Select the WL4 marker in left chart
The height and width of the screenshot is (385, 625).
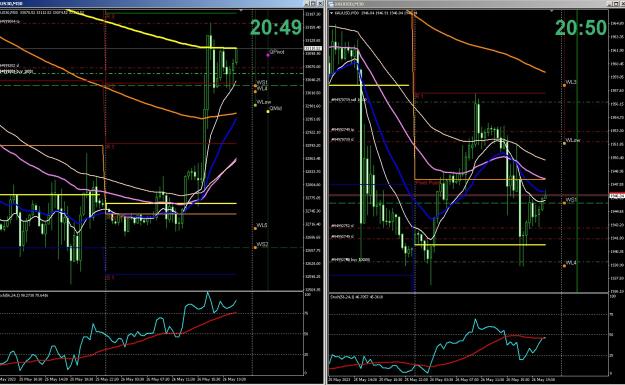click(x=256, y=91)
